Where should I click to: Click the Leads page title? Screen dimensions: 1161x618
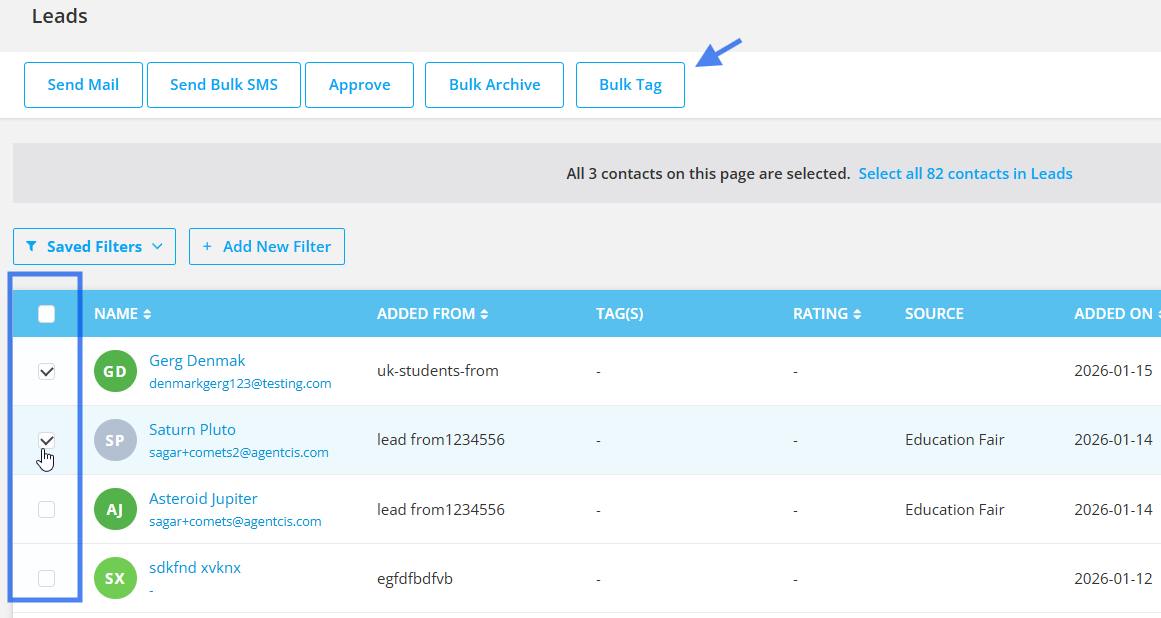59,16
